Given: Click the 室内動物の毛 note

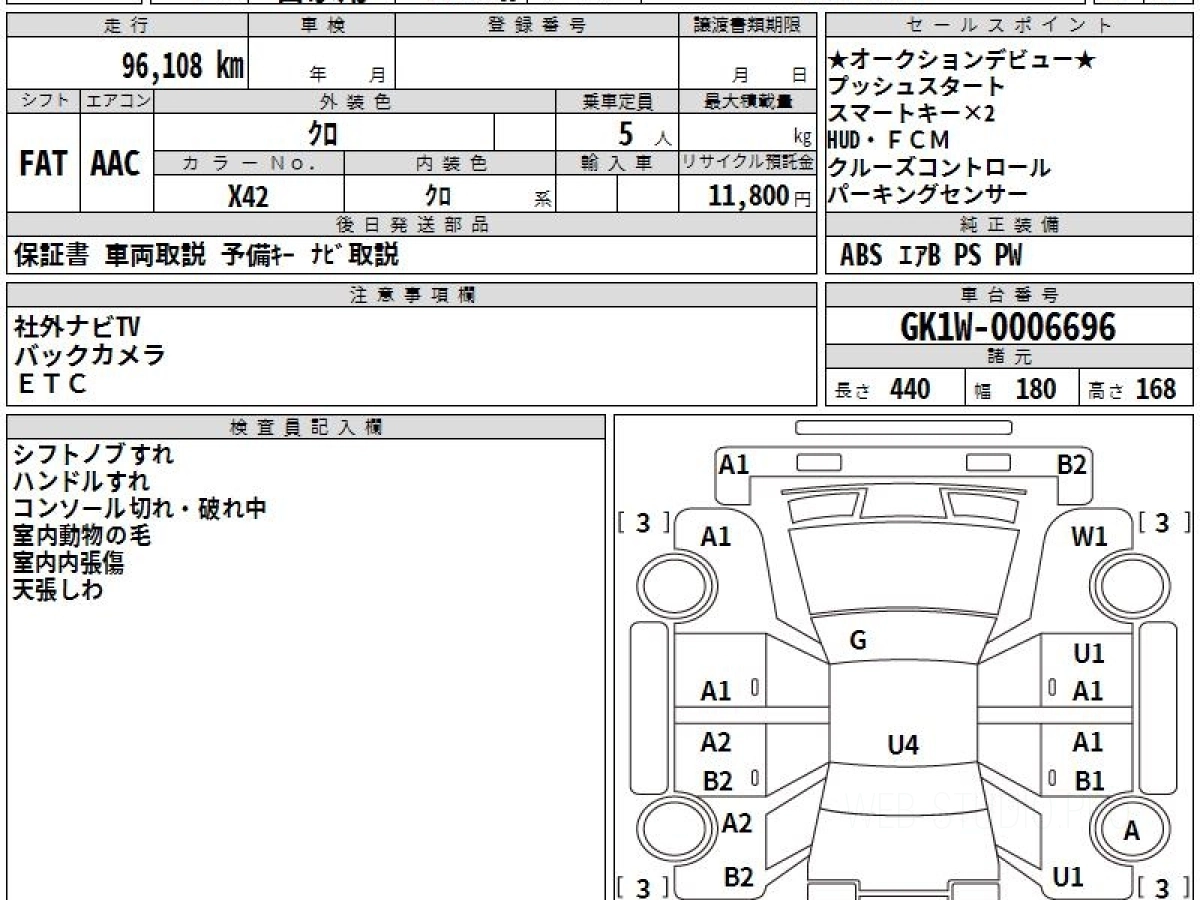Looking at the screenshot, I should 82,535.
